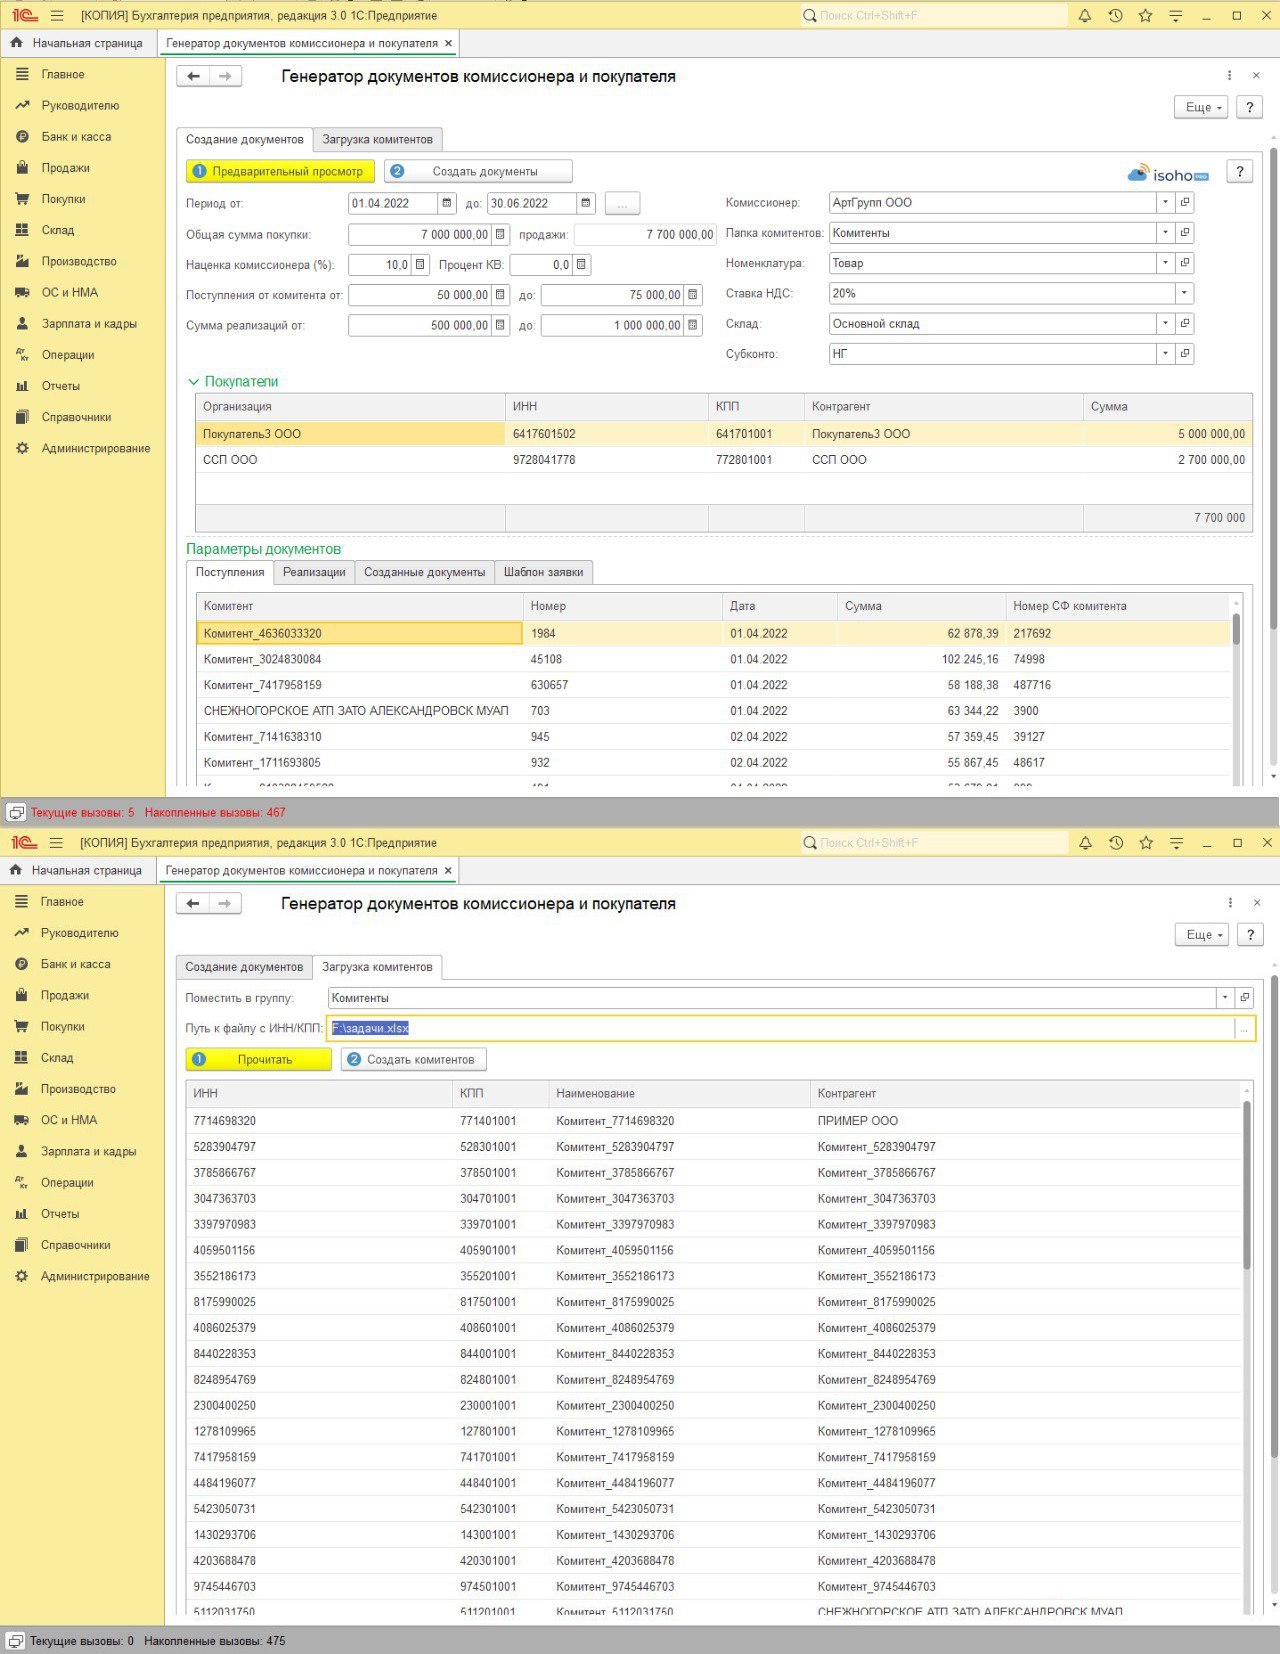Click windows icon in bottom status bar
The width and height of the screenshot is (1280, 1654).
click(x=15, y=1641)
